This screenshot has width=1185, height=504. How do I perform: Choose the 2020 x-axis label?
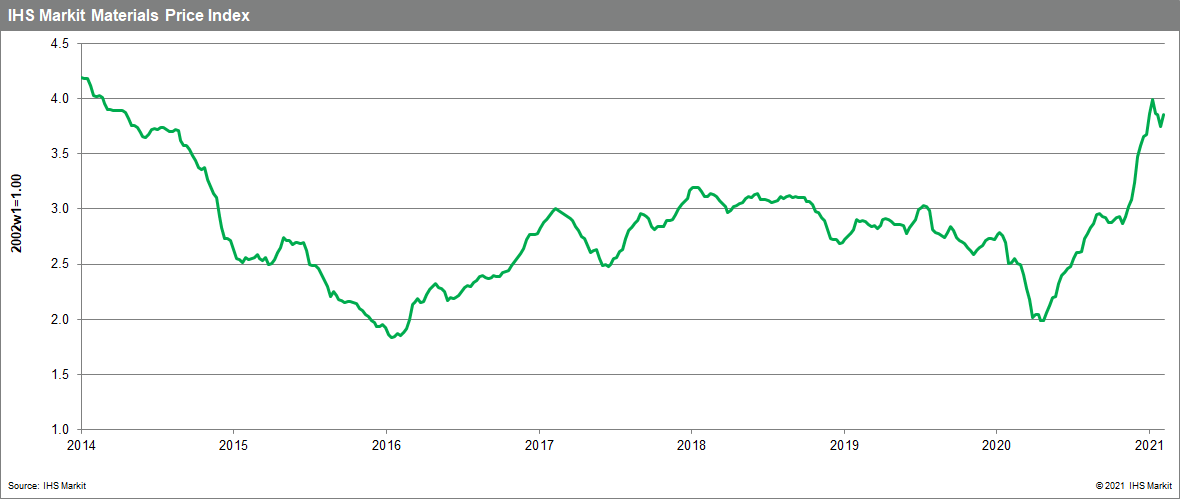(x=998, y=444)
